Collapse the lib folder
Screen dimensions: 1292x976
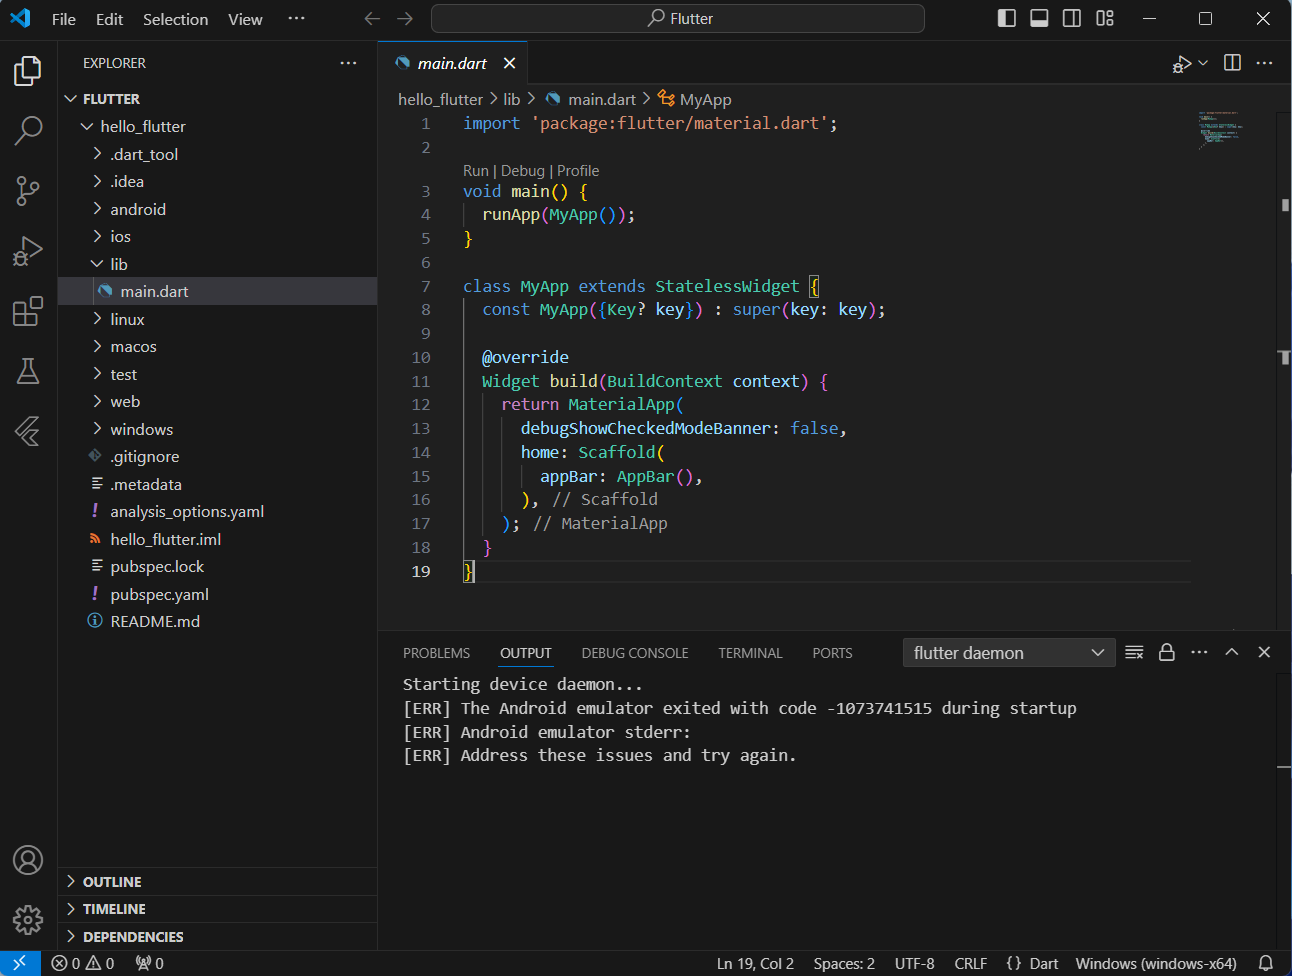(218, 264)
